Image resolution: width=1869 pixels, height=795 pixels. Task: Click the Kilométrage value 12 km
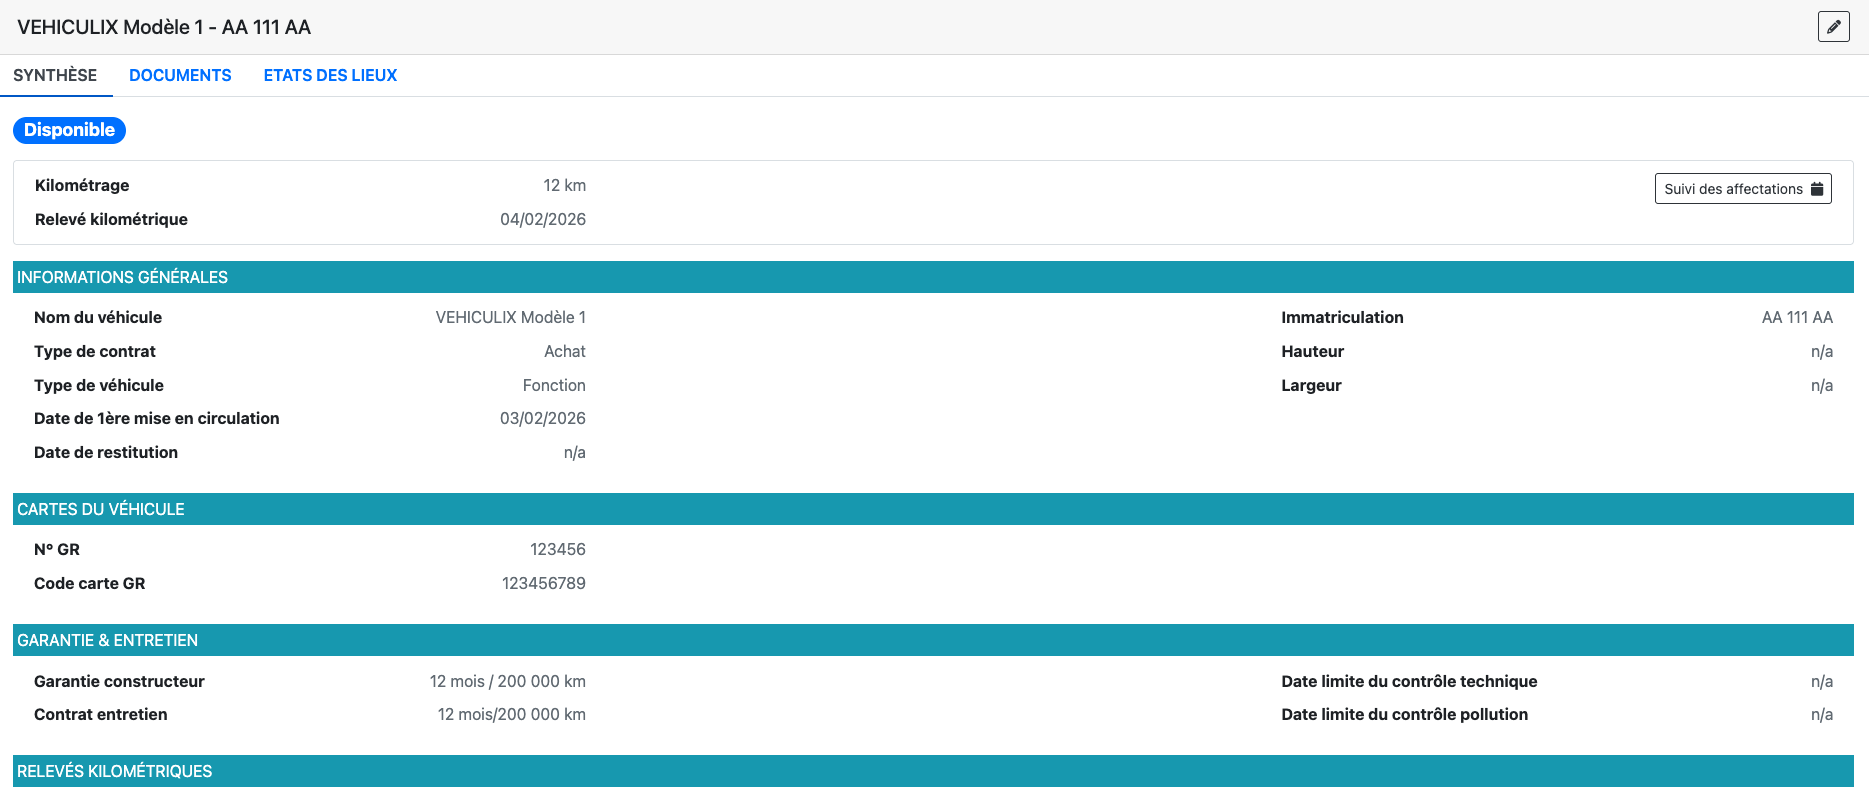[x=564, y=186]
